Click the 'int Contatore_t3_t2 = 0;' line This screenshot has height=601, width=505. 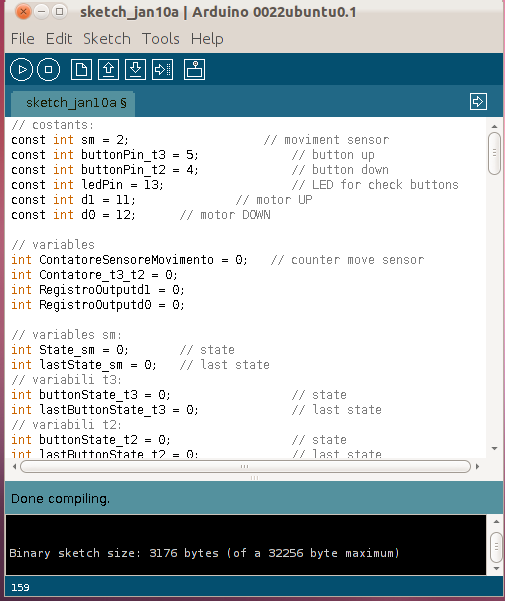[94, 275]
